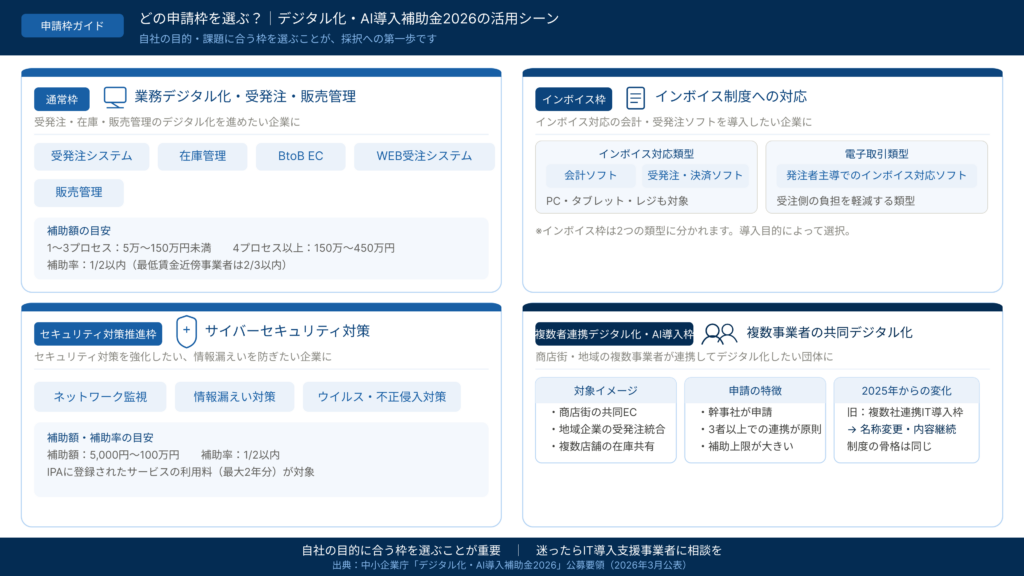Choose the 受発注システム chip
The width and height of the screenshot is (1024, 576).
click(x=91, y=156)
